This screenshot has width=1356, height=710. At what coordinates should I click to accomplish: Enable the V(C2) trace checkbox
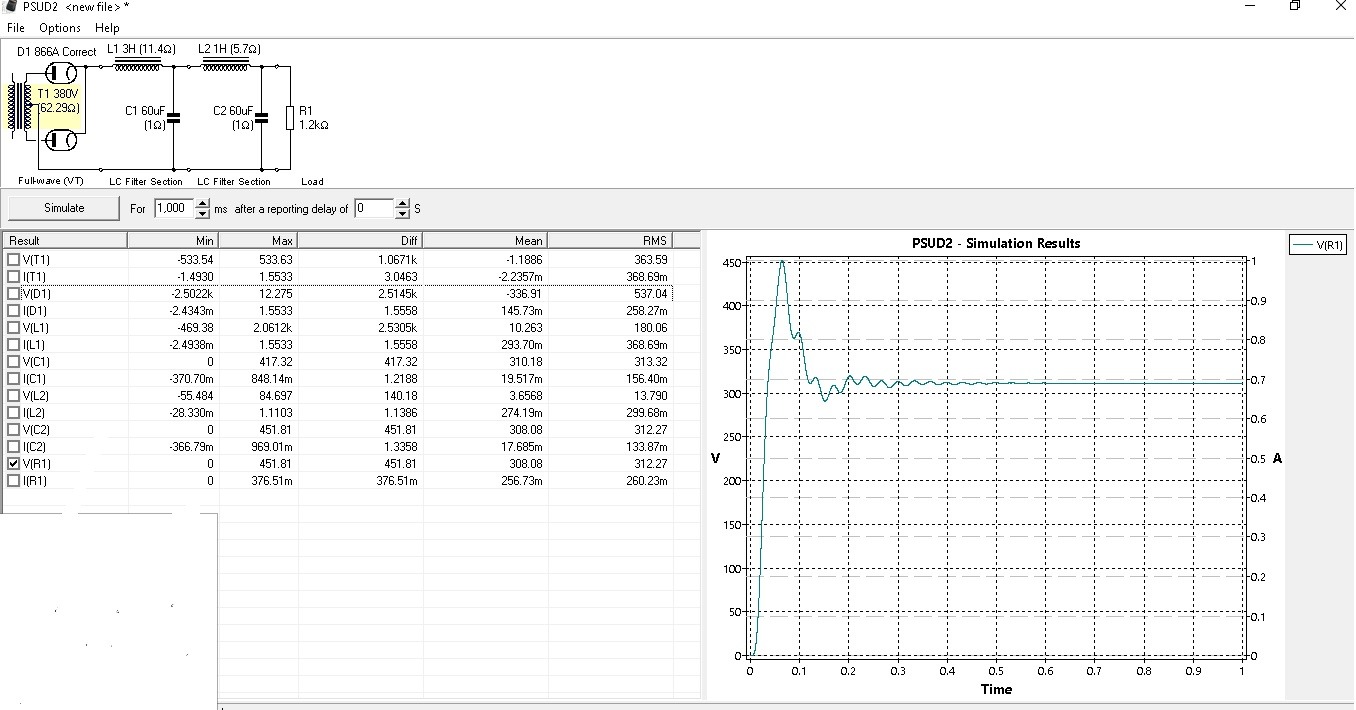click(13, 429)
